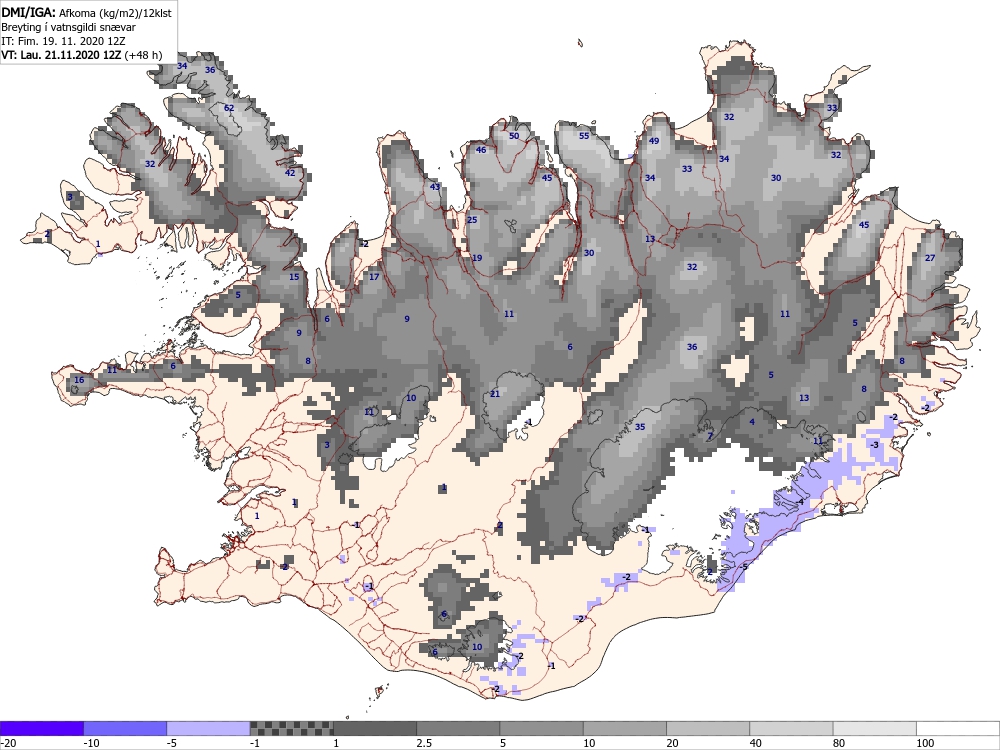
Task: Click the checkered -1 to 1 legend swatch
Action: (x=291, y=728)
